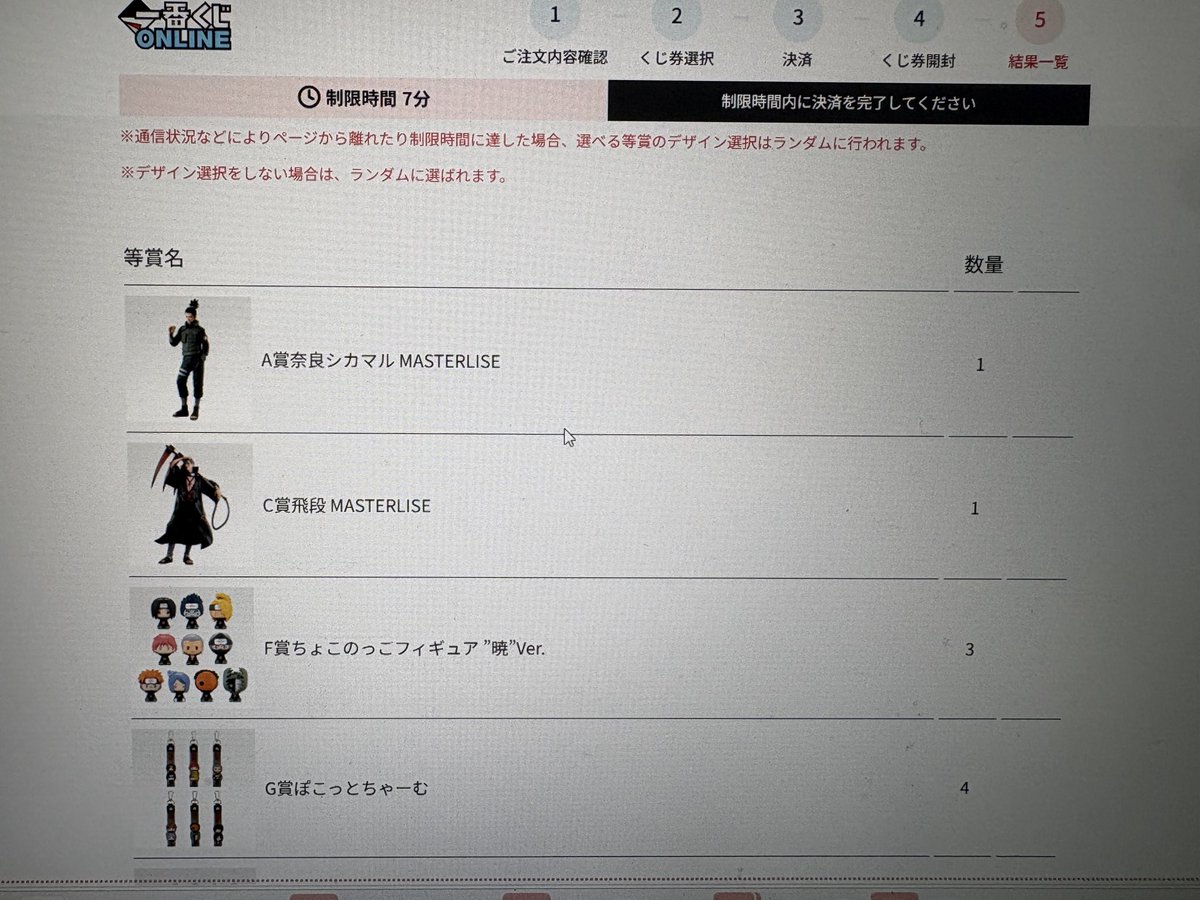Open the Nara Shikamaru figure thumbnail
This screenshot has height=900, width=1200.
tap(188, 360)
